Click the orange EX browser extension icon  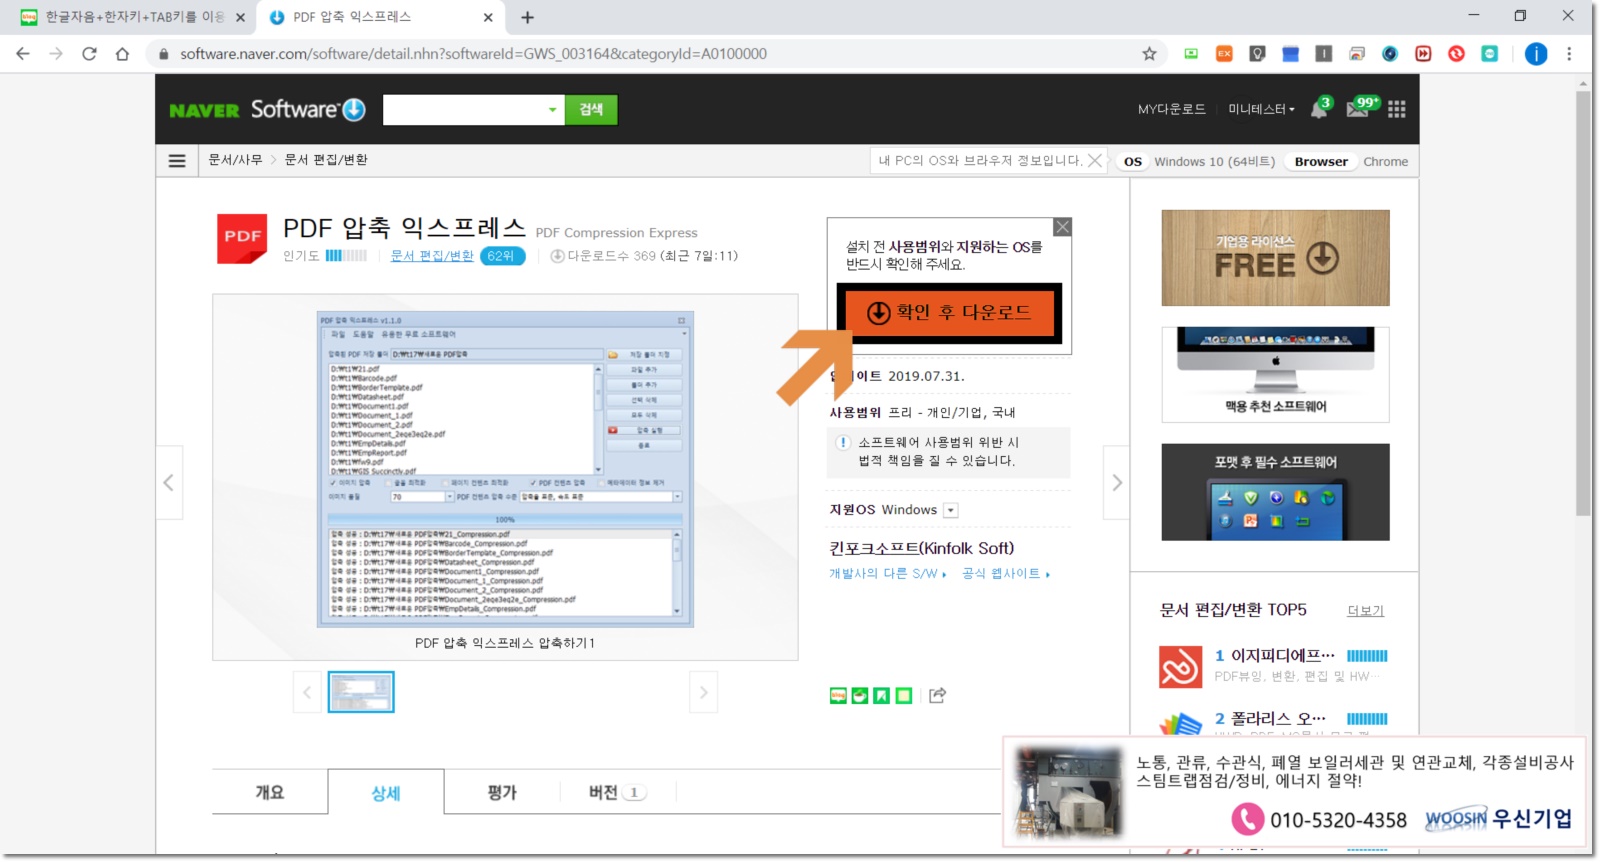click(1224, 54)
